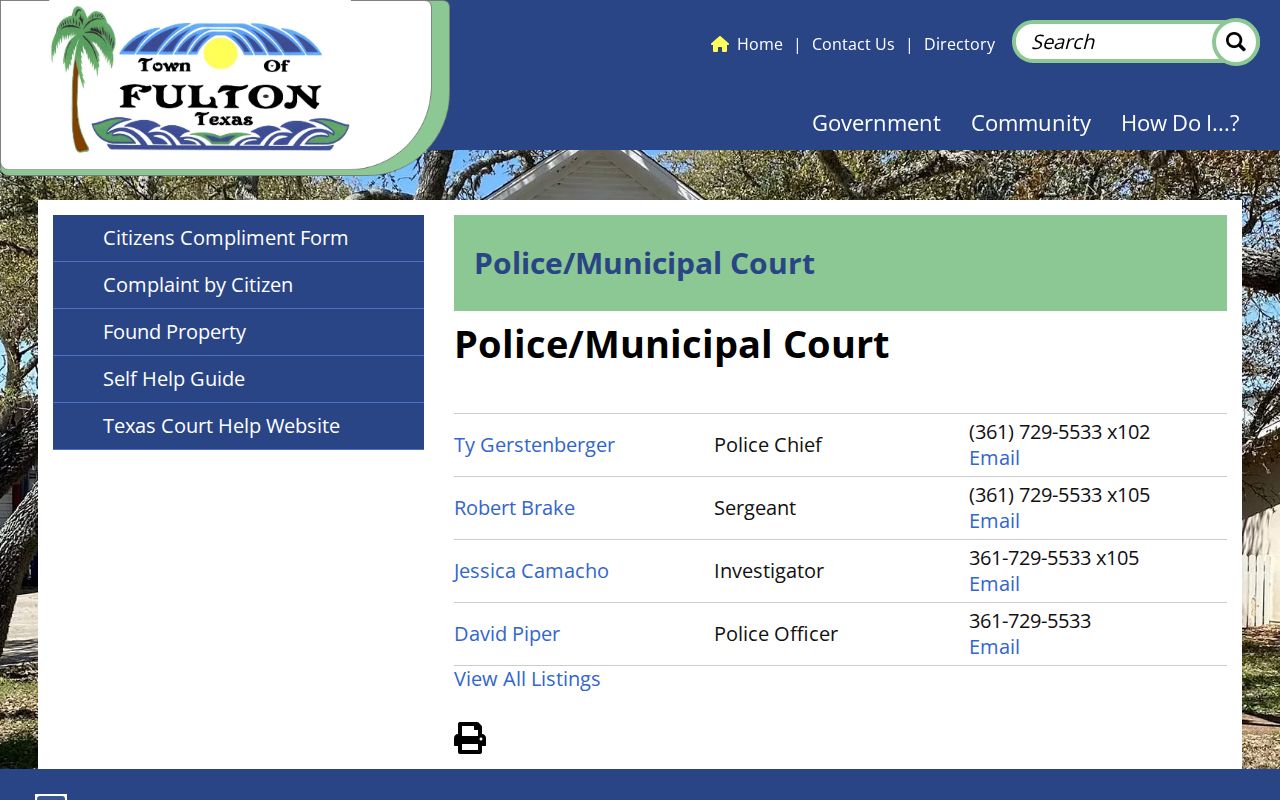Click the Police Officer title text
This screenshot has height=800, width=1280.
point(776,634)
